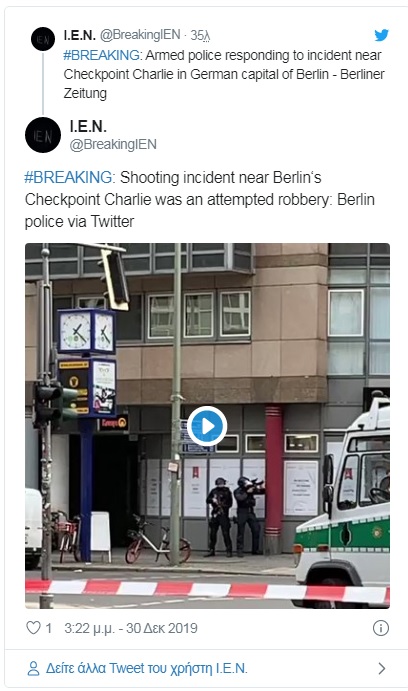Open the tweet info circle icon
Screen dimensions: 408x691
click(x=381, y=628)
